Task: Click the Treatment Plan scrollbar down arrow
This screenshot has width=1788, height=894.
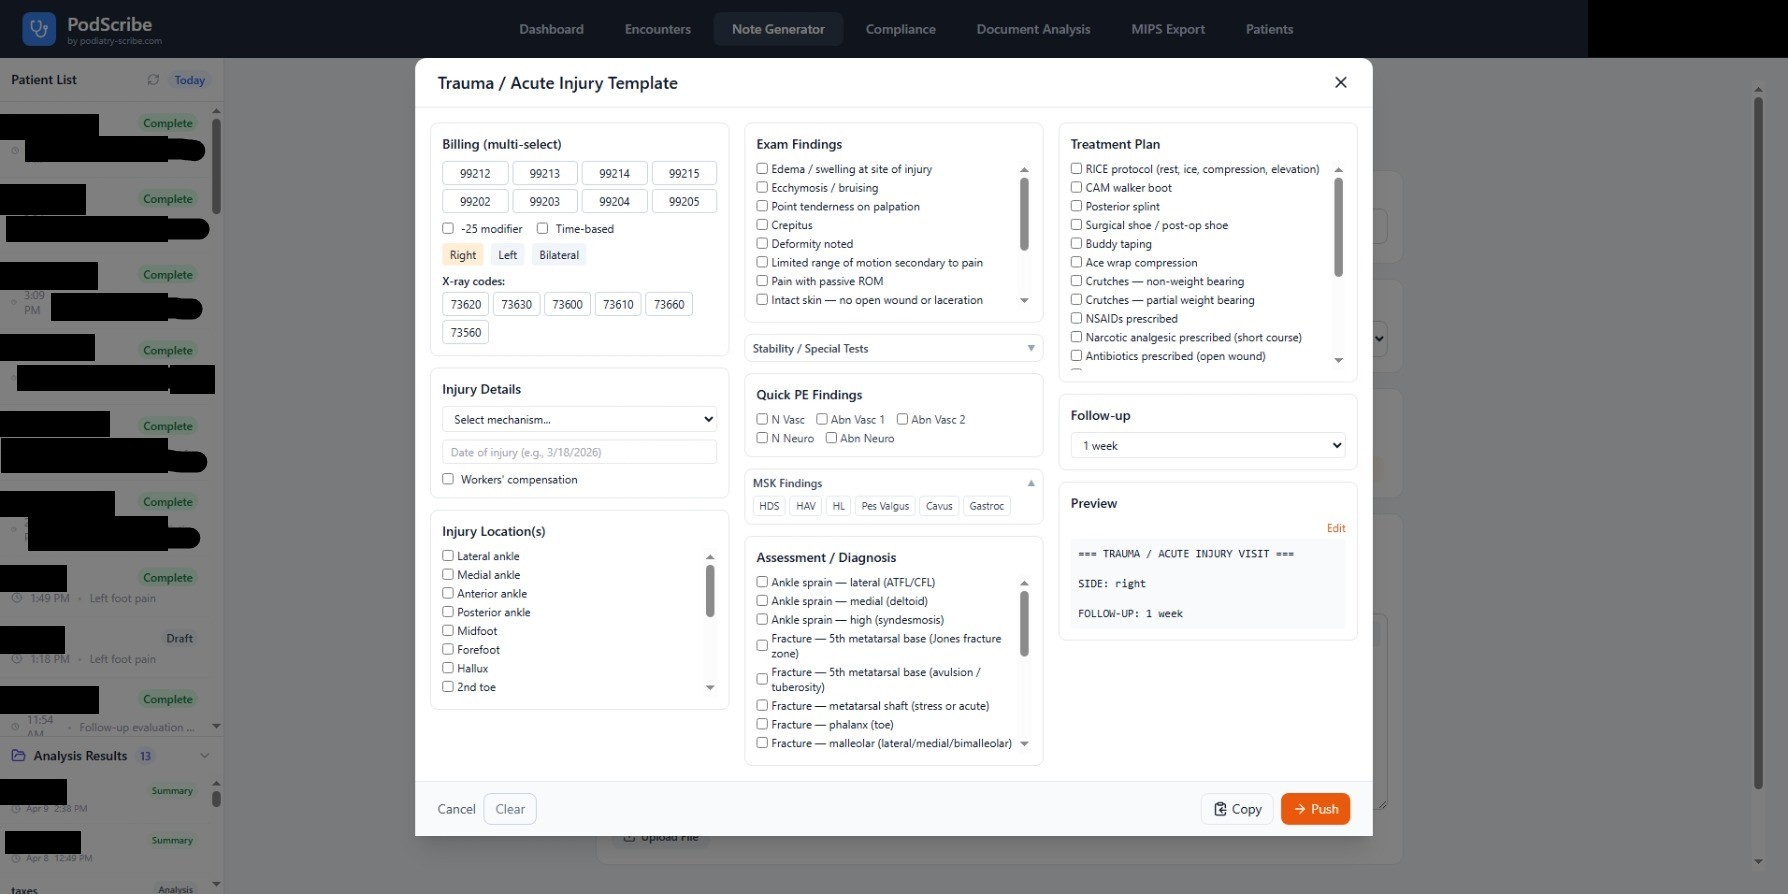Action: (x=1339, y=360)
